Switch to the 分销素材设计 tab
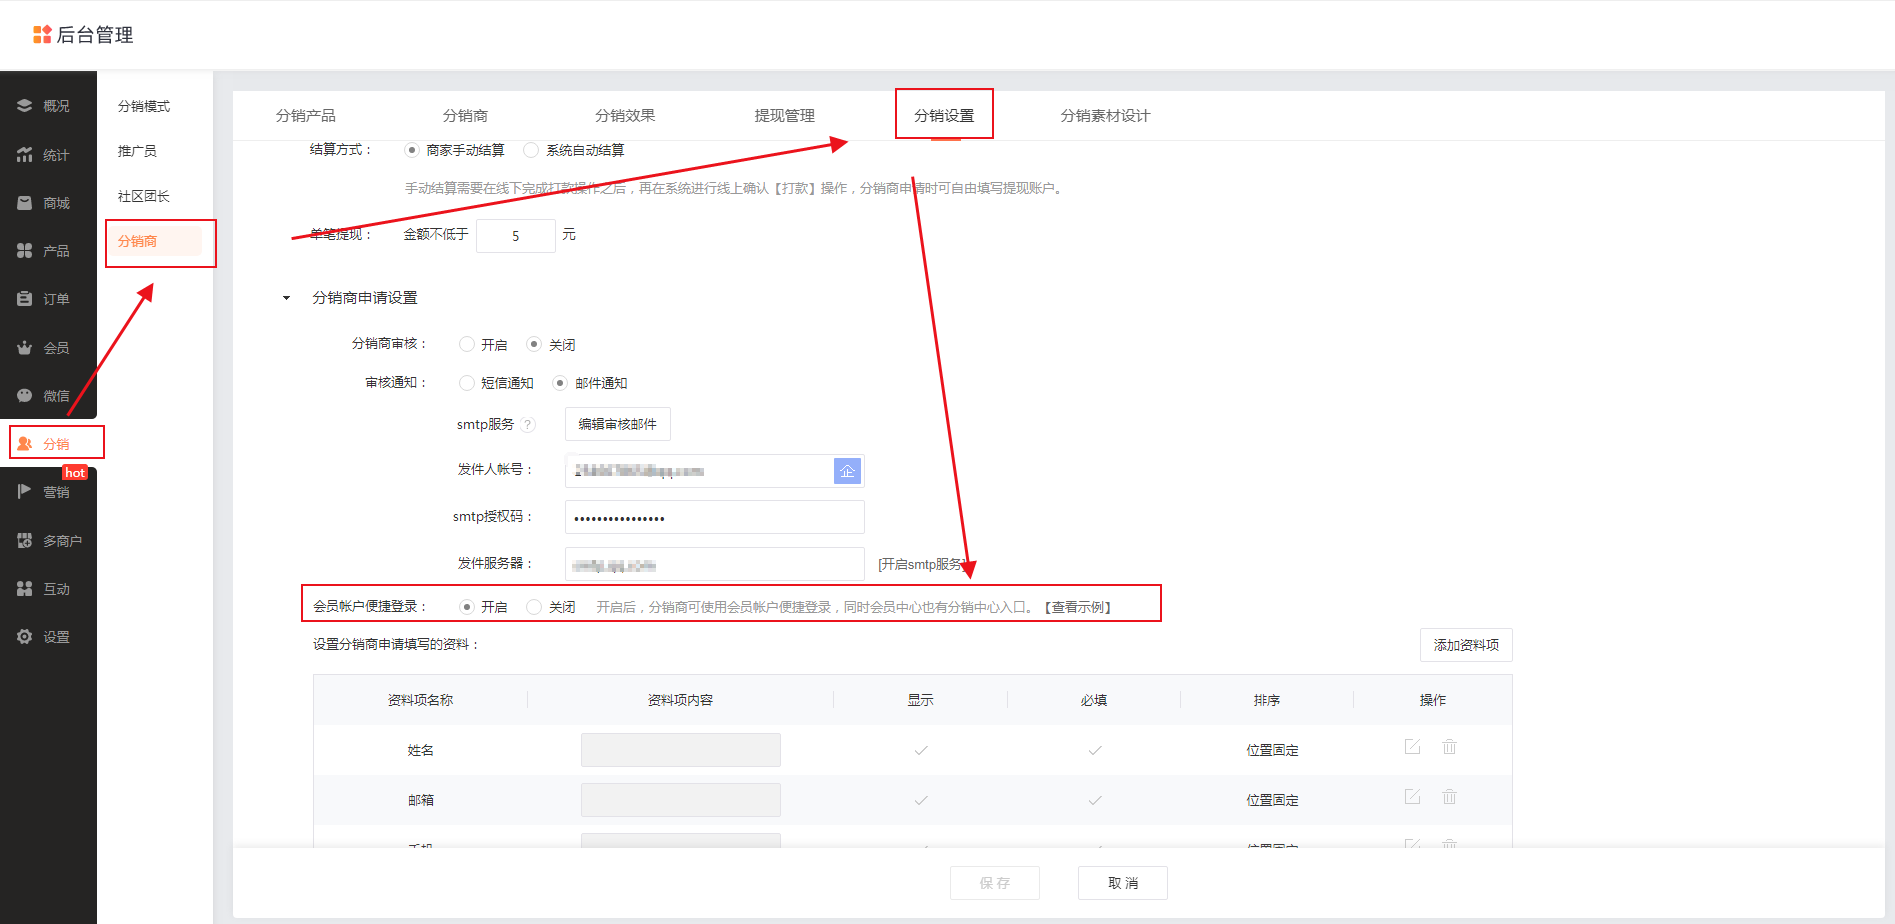The height and width of the screenshot is (924, 1895). [x=1105, y=116]
